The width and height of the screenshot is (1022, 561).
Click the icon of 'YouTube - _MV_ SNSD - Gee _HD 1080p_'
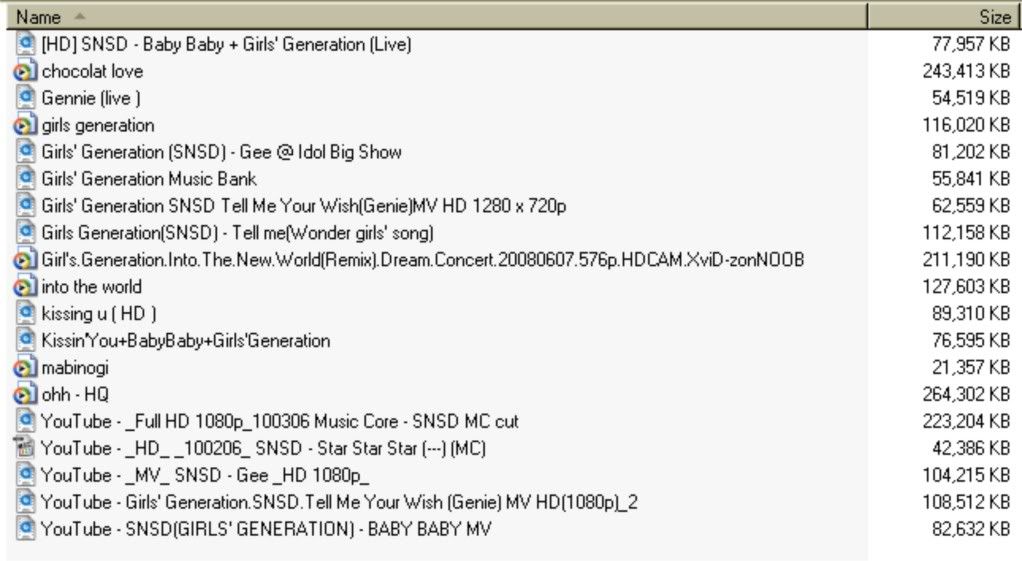(25, 475)
